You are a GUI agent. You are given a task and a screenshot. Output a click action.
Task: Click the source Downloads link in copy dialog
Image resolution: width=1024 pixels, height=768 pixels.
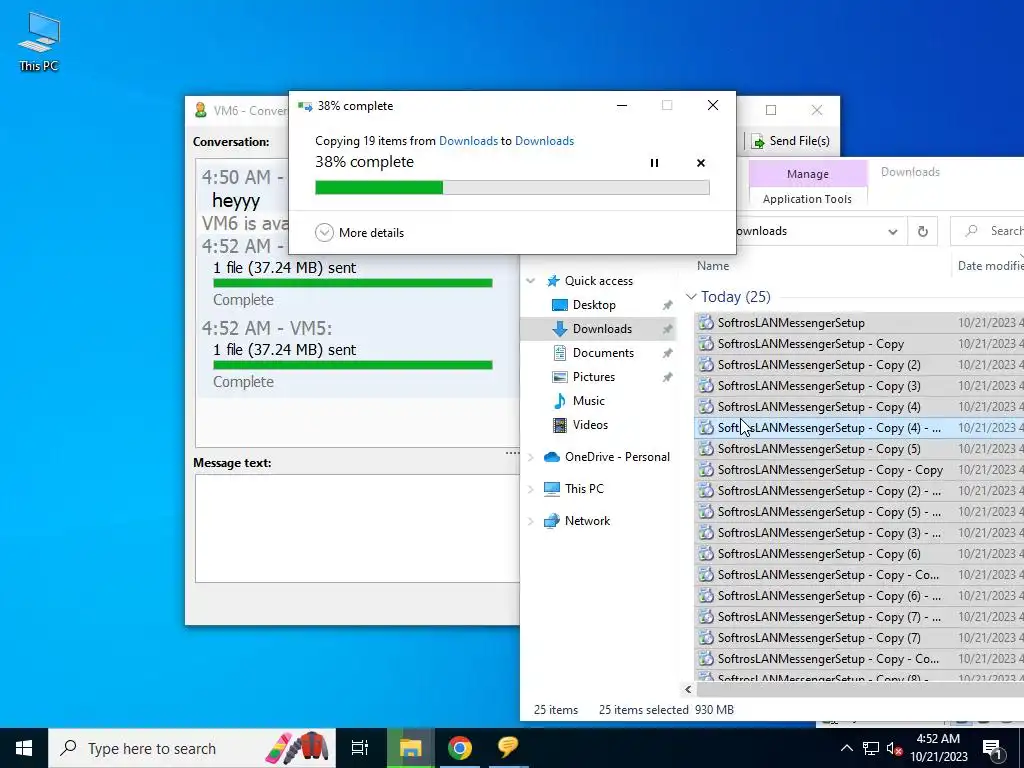[468, 141]
